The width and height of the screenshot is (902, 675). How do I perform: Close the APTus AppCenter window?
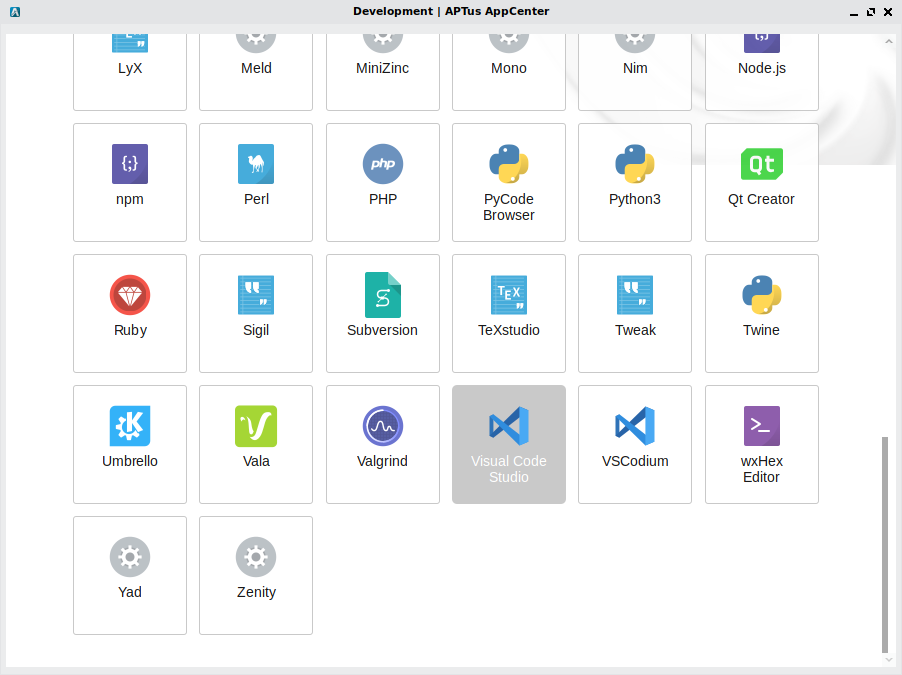click(x=888, y=12)
